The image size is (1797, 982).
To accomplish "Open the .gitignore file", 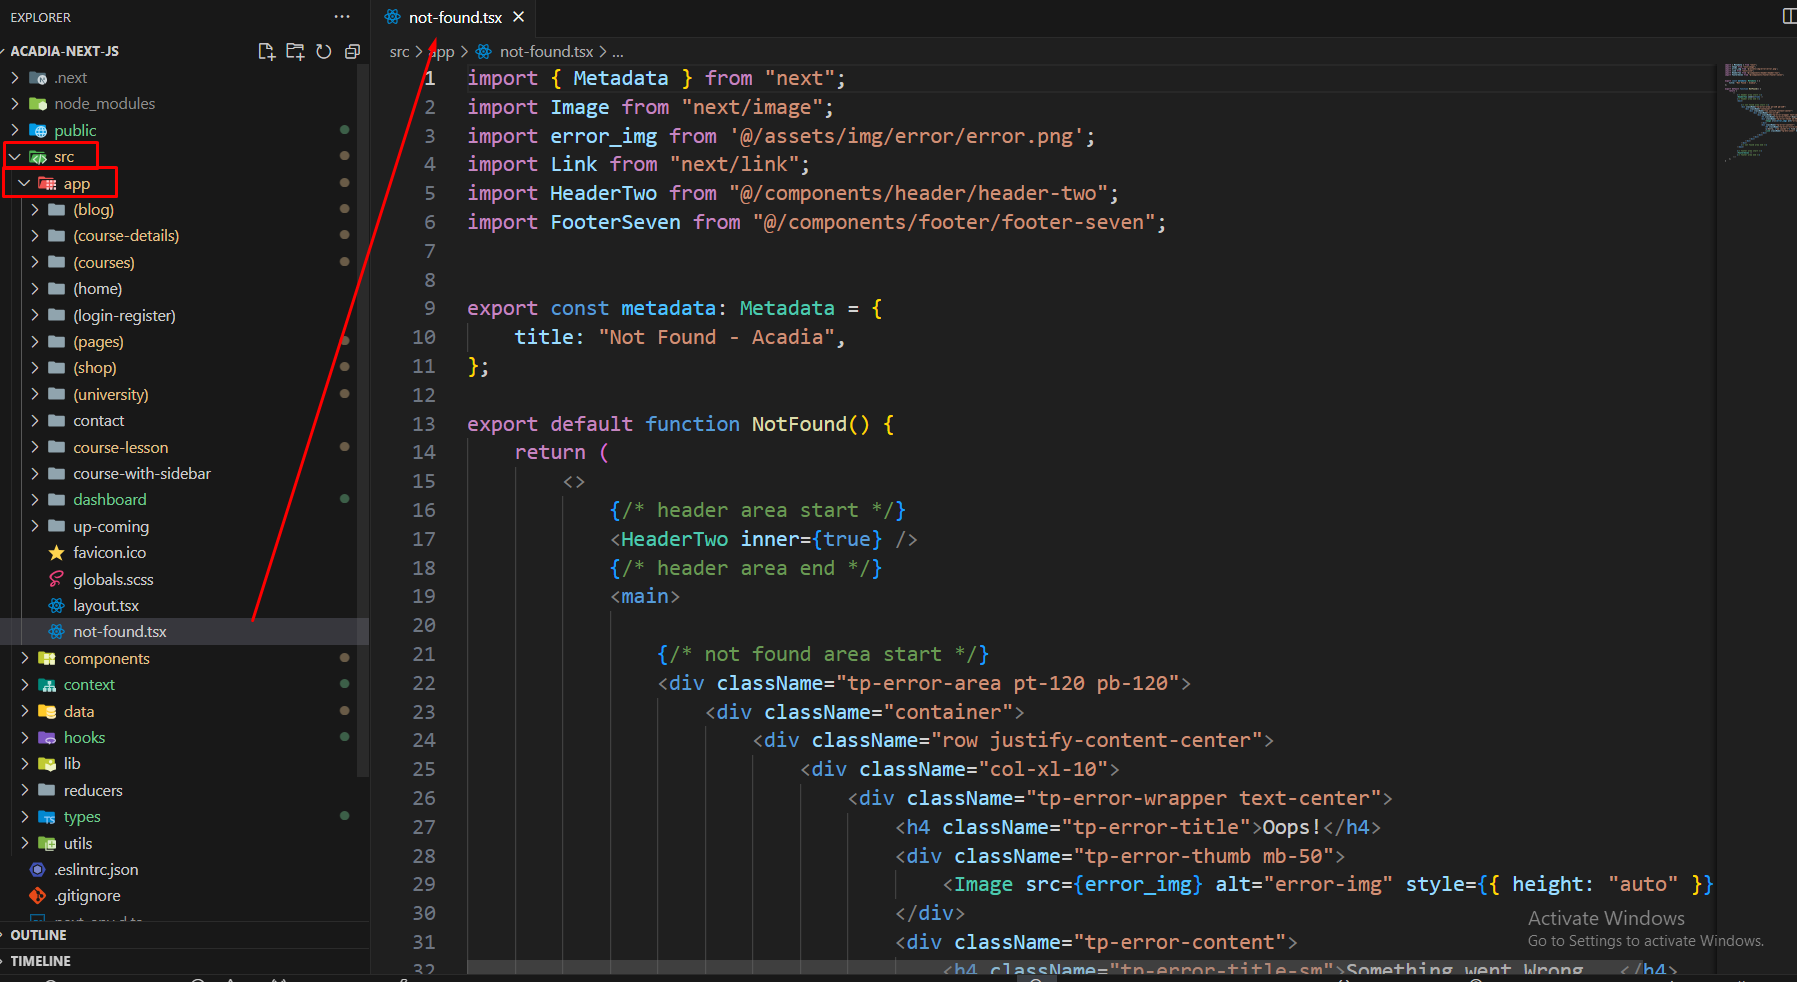I will pos(87,896).
